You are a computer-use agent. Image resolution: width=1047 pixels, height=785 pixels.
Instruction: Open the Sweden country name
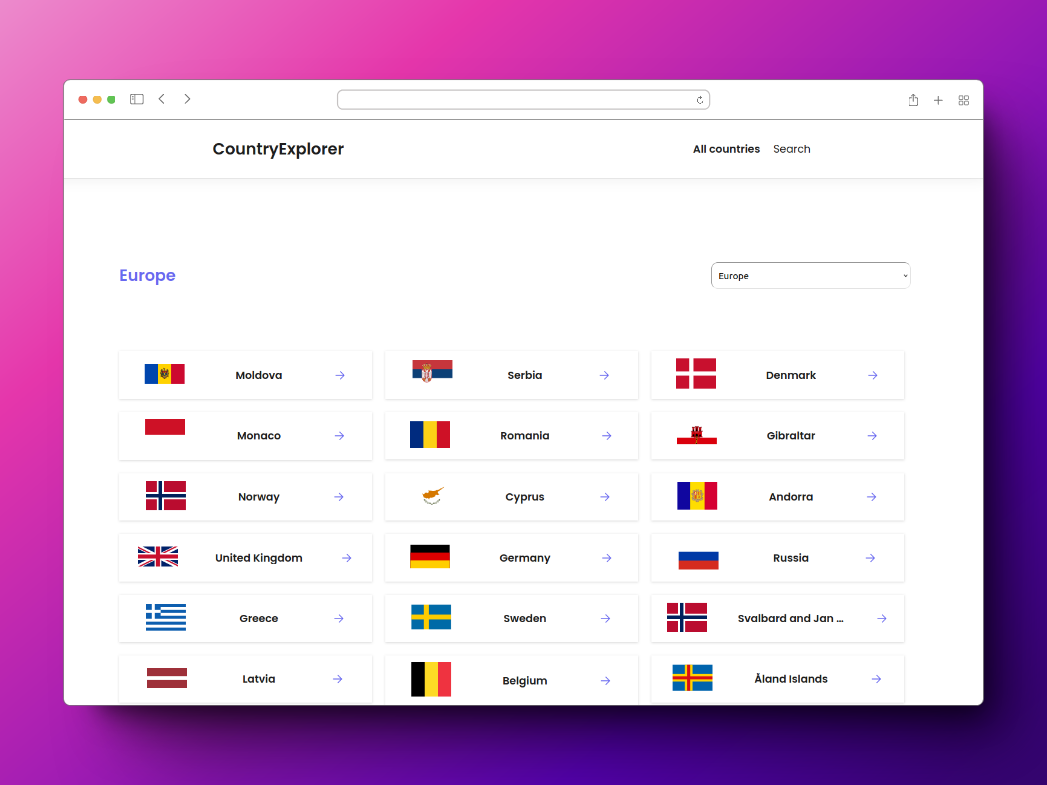tap(525, 619)
